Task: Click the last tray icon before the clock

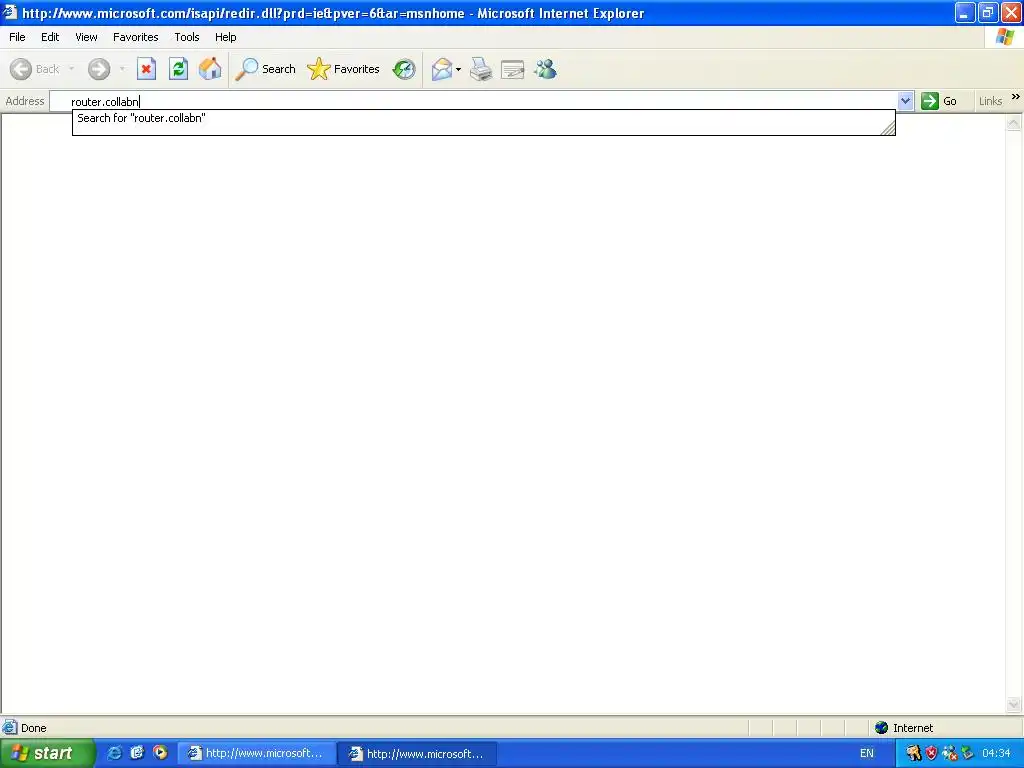Action: point(967,754)
